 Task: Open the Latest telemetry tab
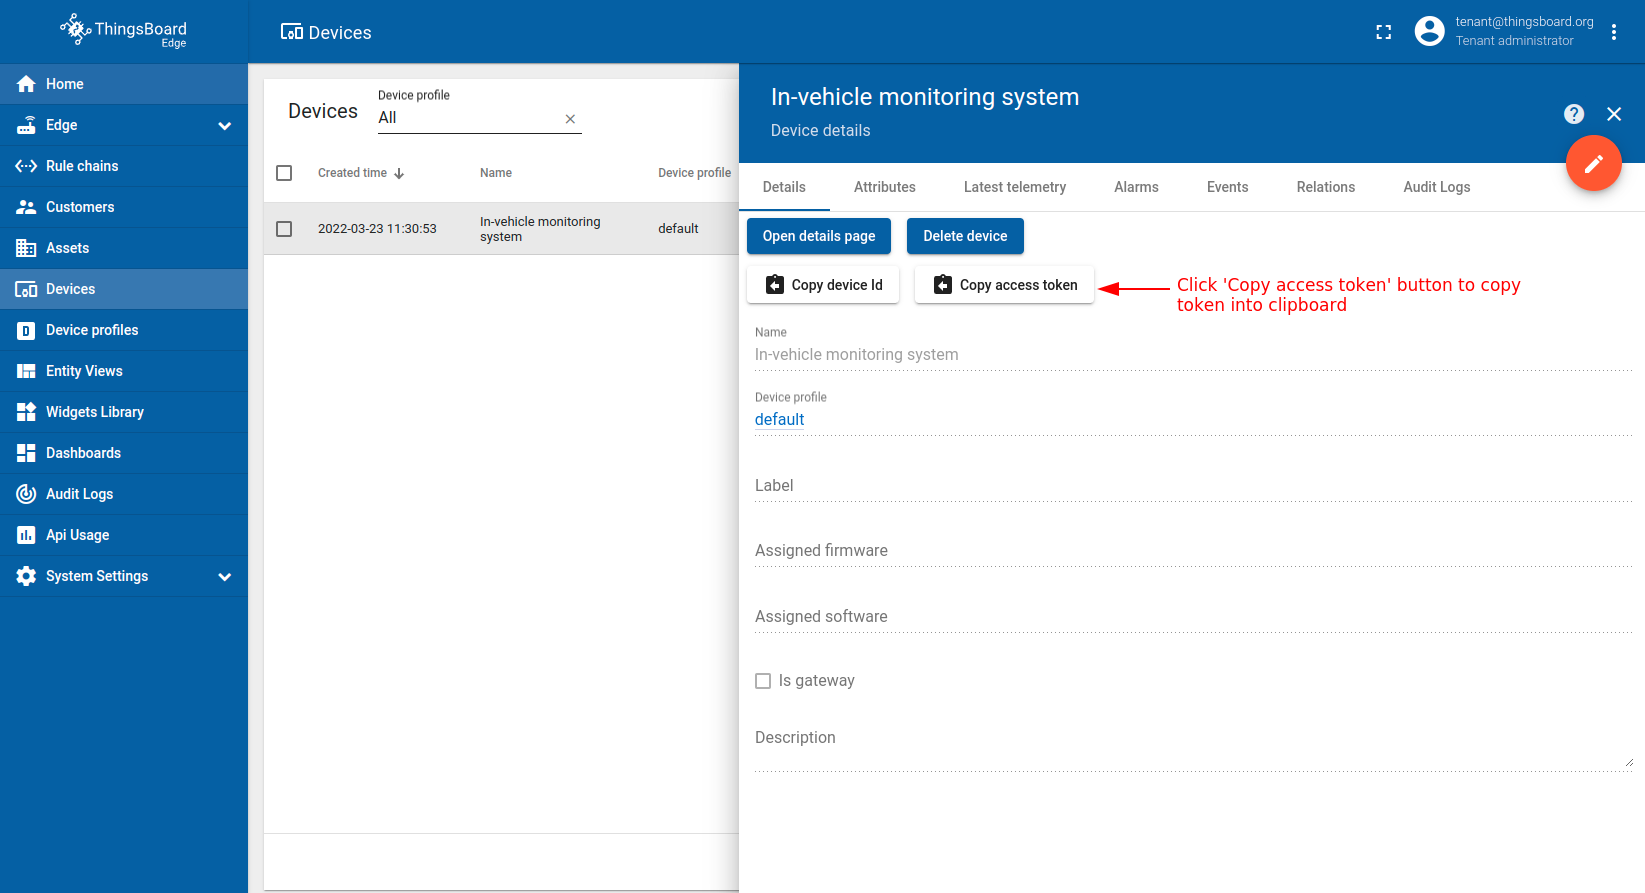[1015, 187]
